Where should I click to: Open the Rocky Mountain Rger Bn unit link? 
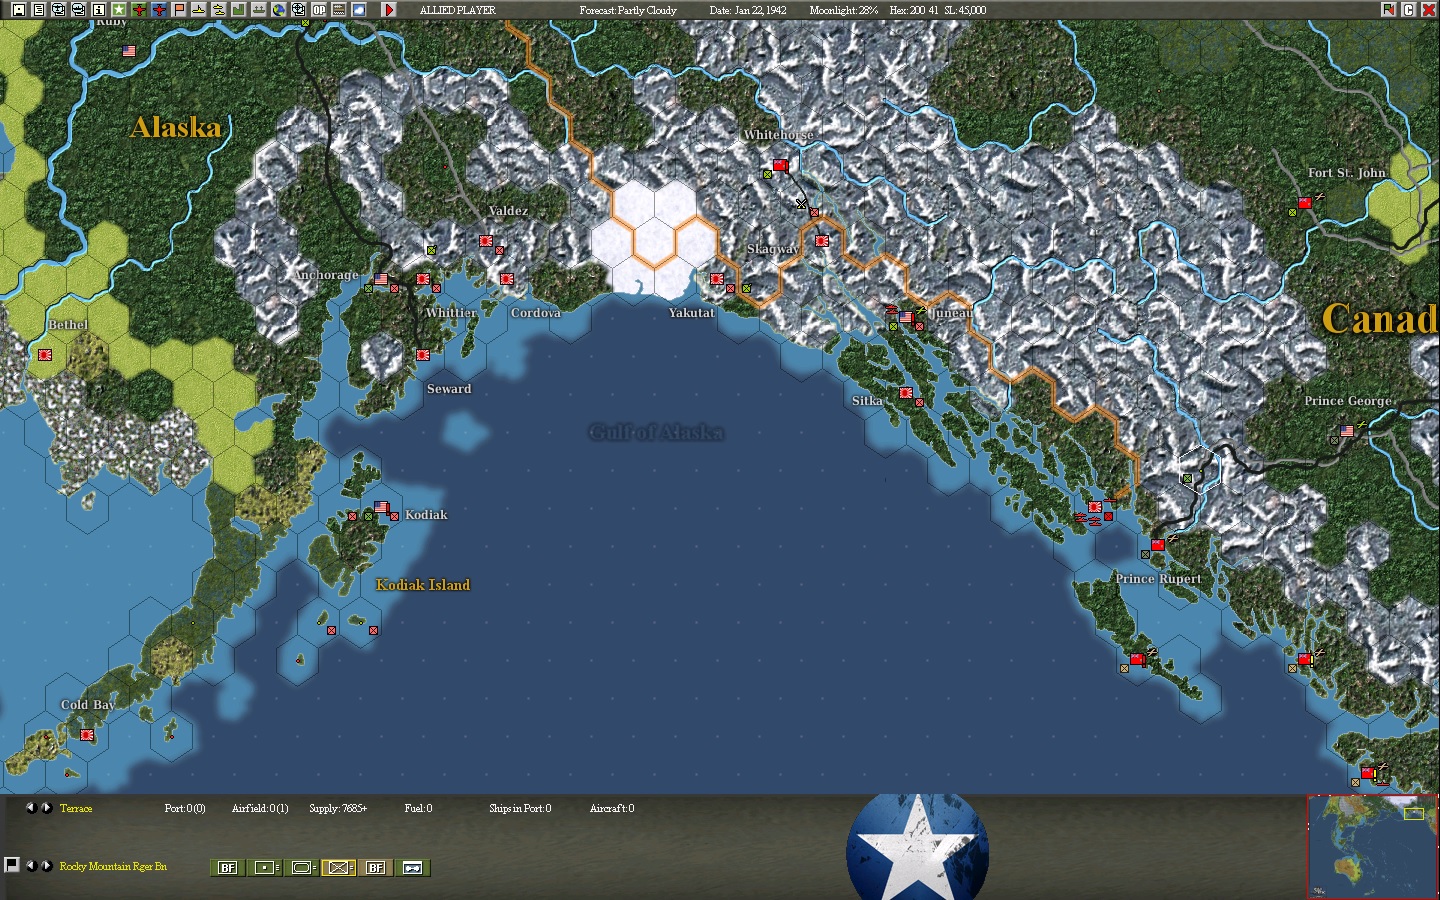(113, 866)
